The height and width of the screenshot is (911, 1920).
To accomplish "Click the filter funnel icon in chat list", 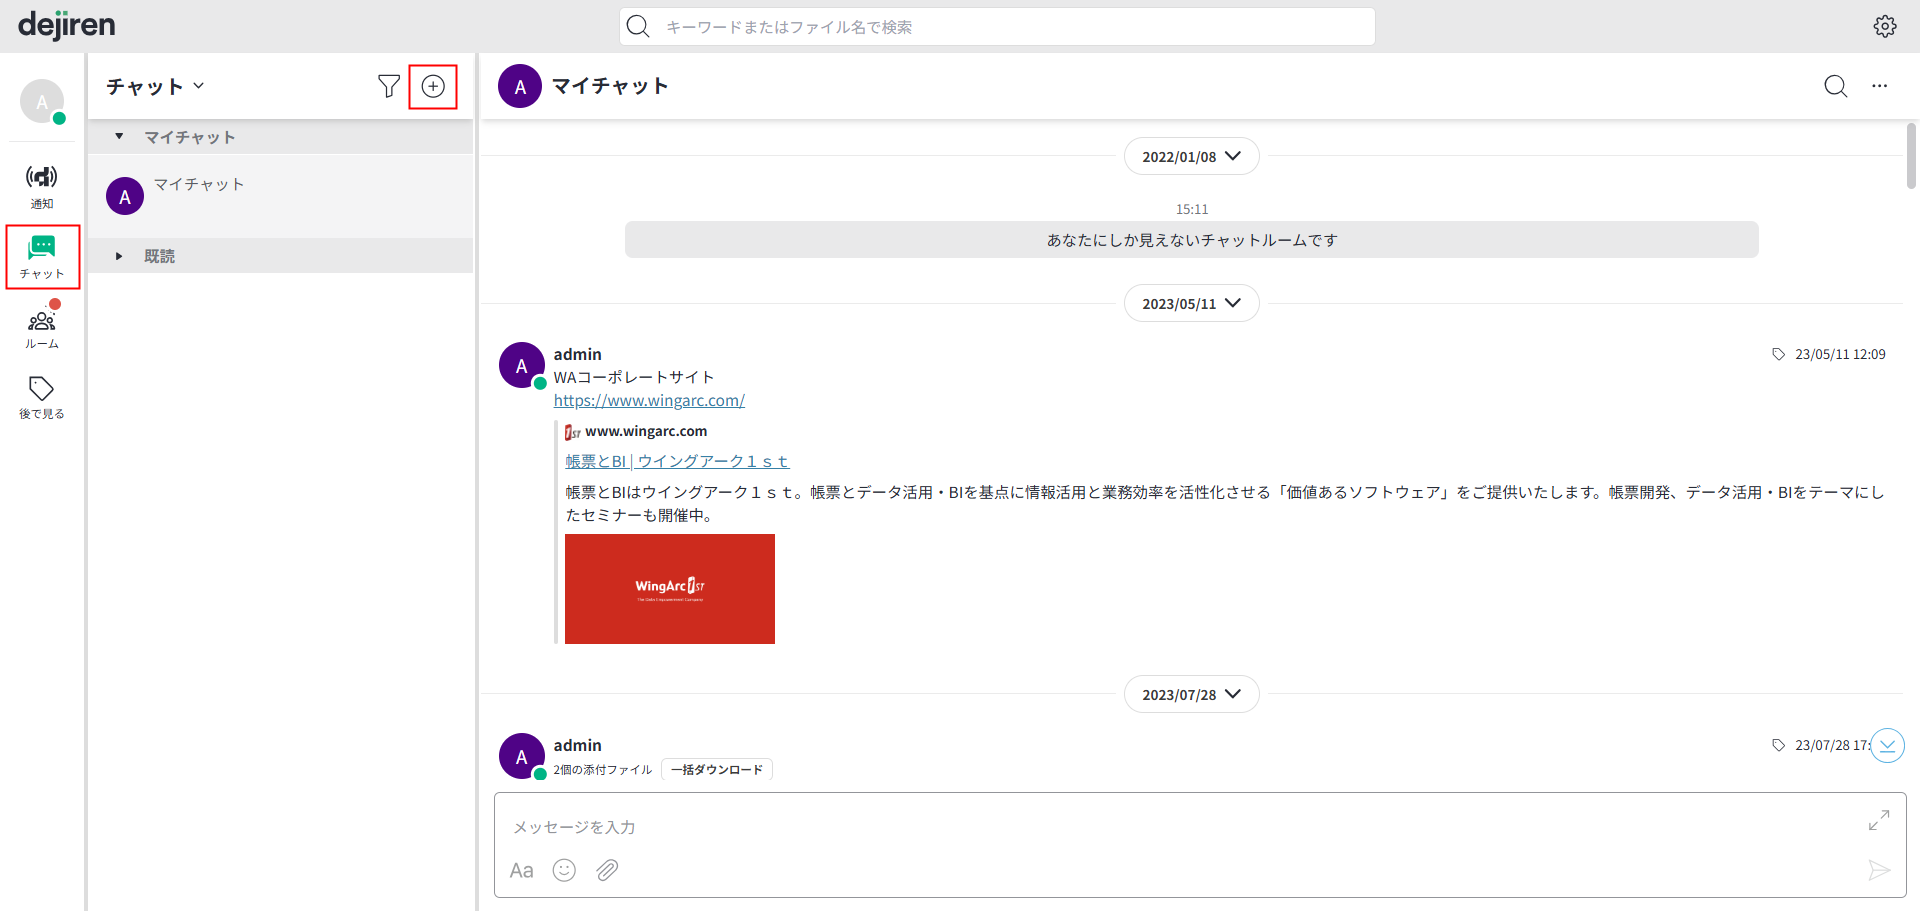I will tap(388, 87).
